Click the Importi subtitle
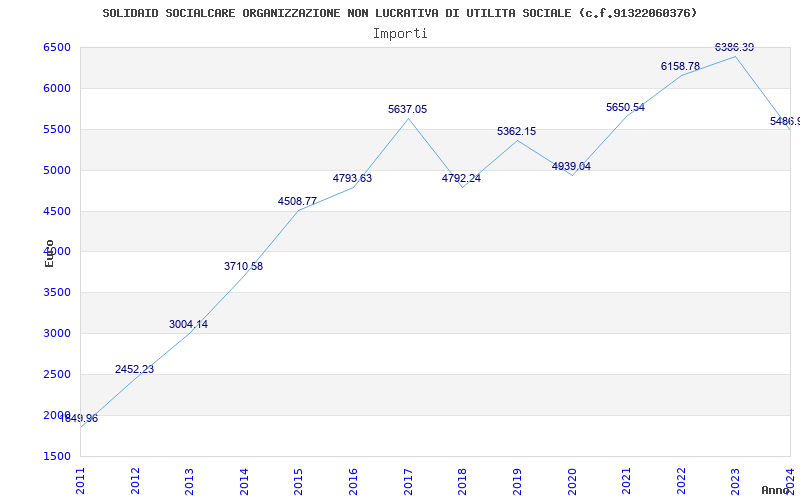The image size is (800, 500). pyautogui.click(x=400, y=34)
